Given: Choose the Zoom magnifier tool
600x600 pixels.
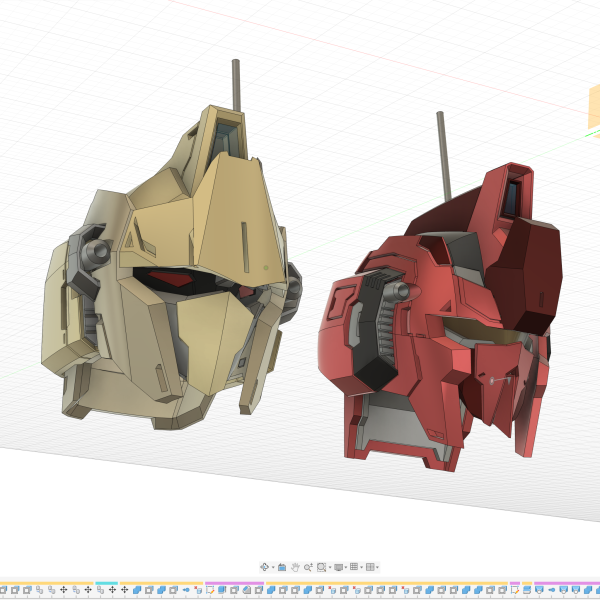Looking at the screenshot, I should tap(308, 567).
